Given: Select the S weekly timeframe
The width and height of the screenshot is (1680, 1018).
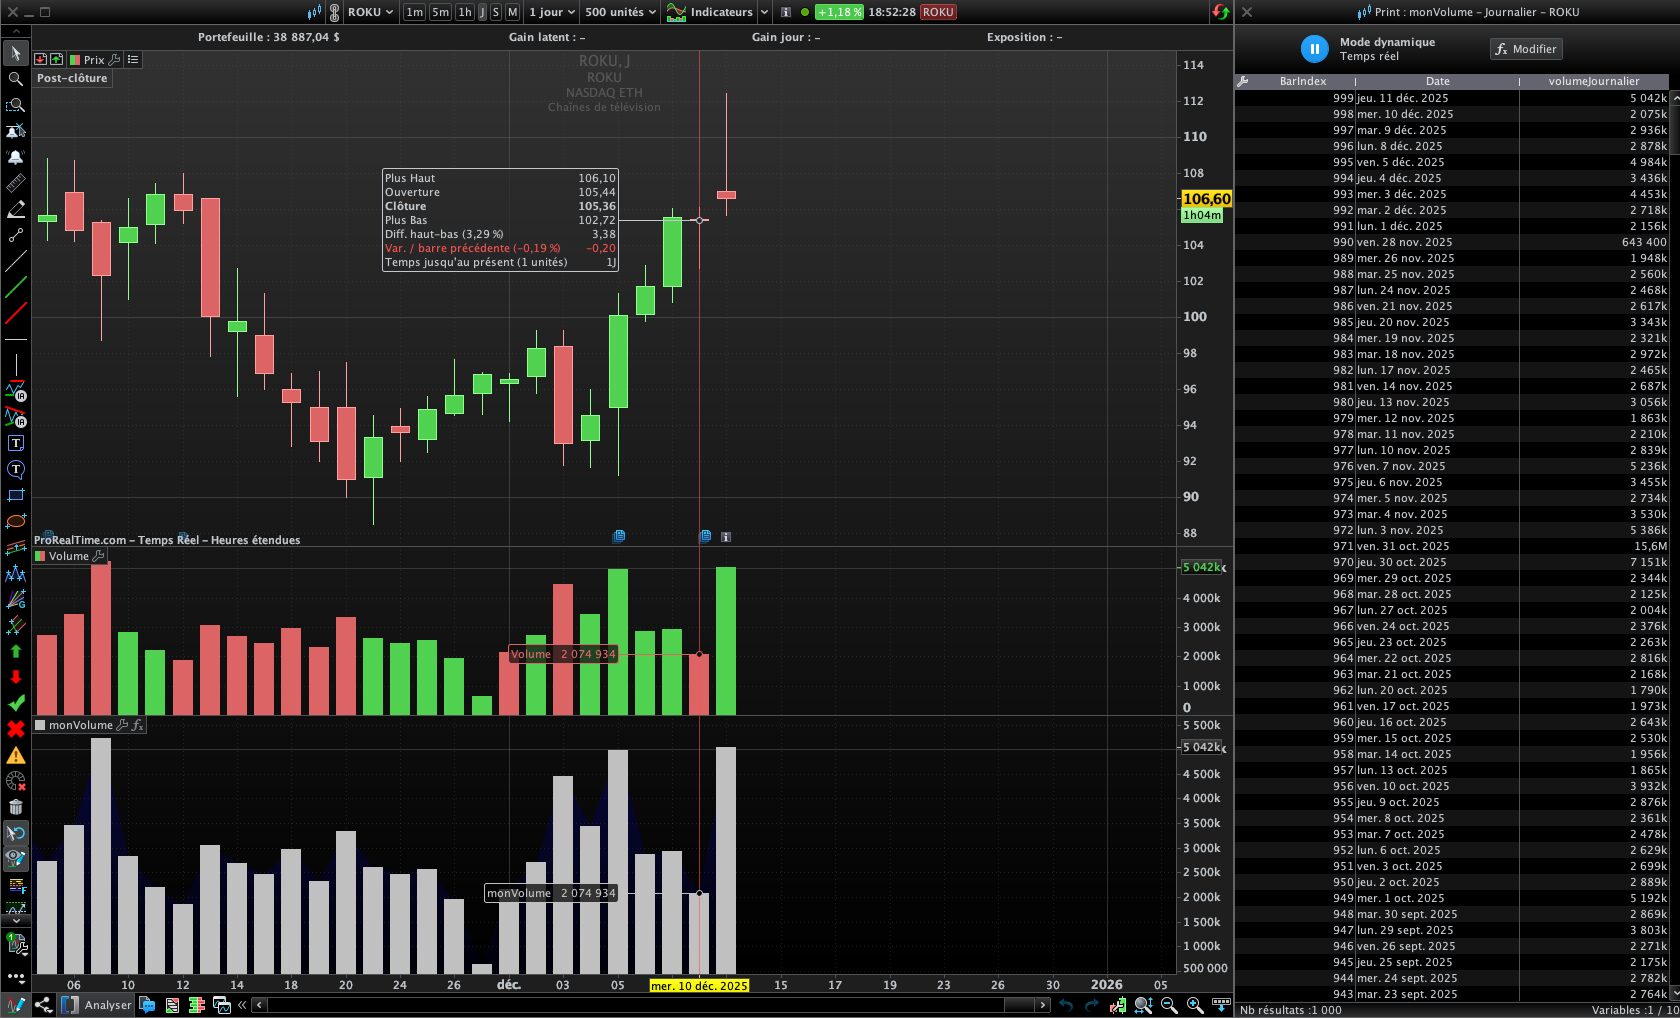Looking at the screenshot, I should [496, 12].
